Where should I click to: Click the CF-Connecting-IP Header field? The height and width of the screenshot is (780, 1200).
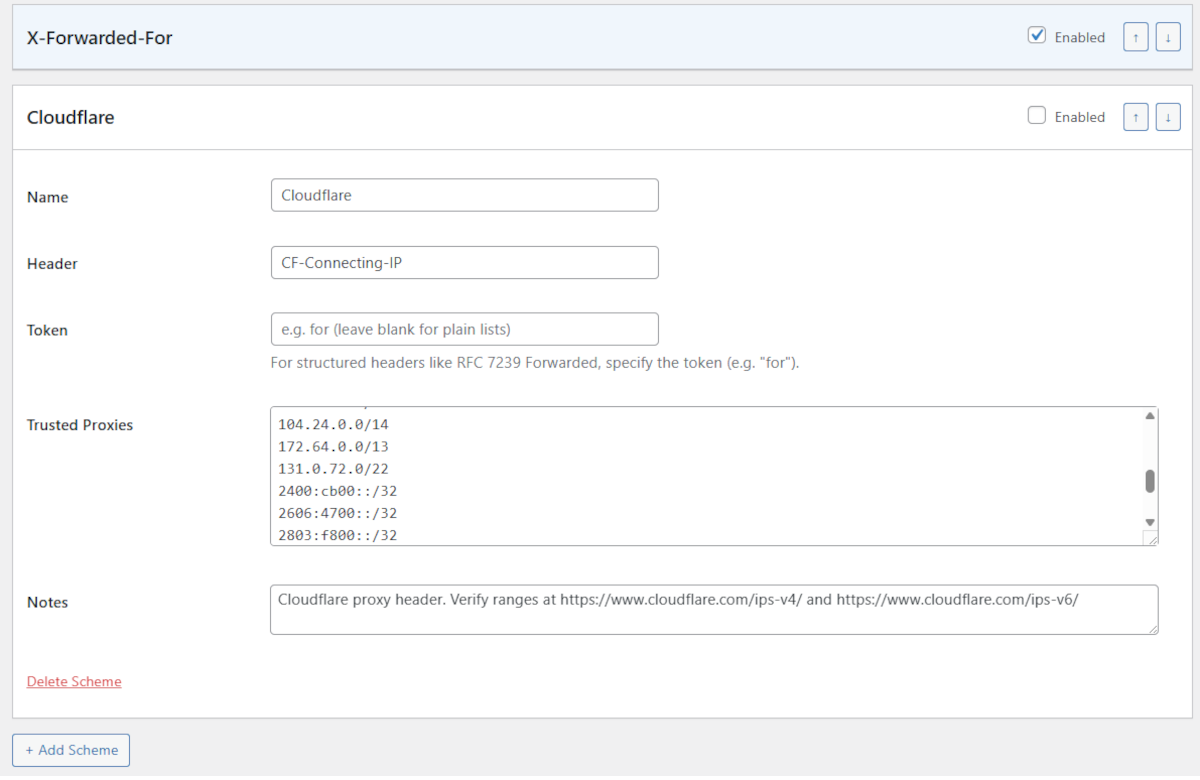point(464,262)
